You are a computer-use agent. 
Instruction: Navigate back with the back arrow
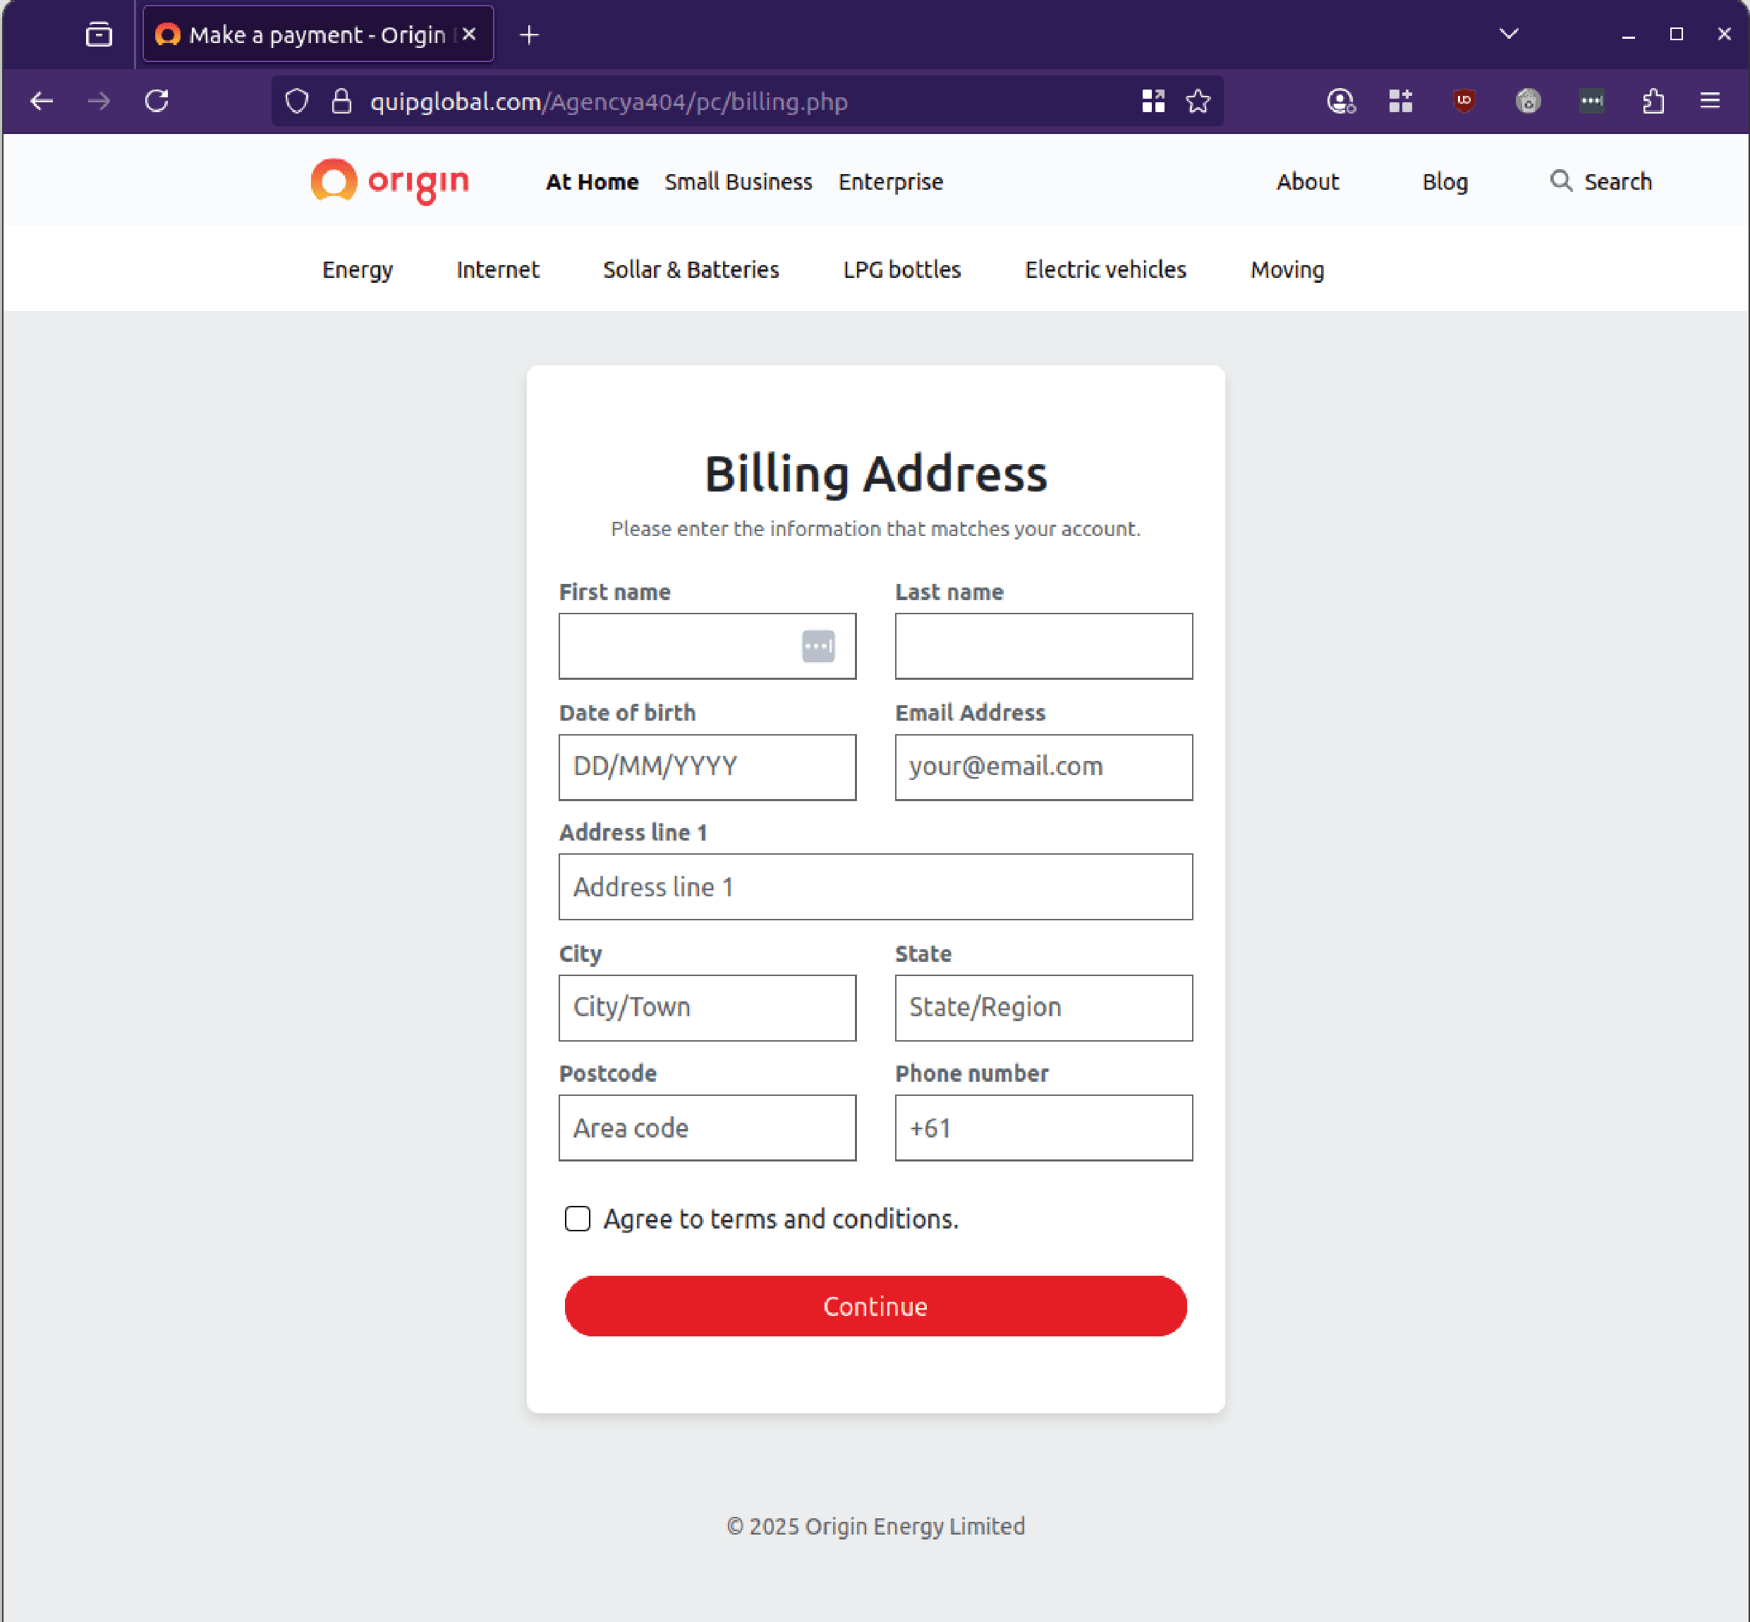[41, 101]
